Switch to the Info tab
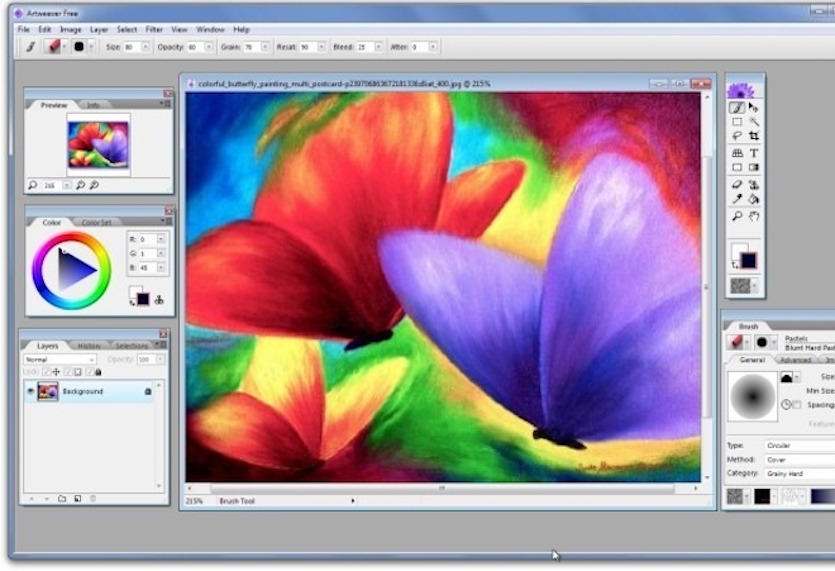835x571 pixels. pyautogui.click(x=93, y=105)
